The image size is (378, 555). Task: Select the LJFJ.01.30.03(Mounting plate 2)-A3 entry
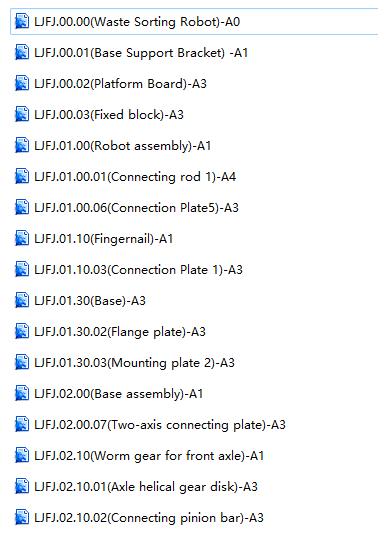134,363
